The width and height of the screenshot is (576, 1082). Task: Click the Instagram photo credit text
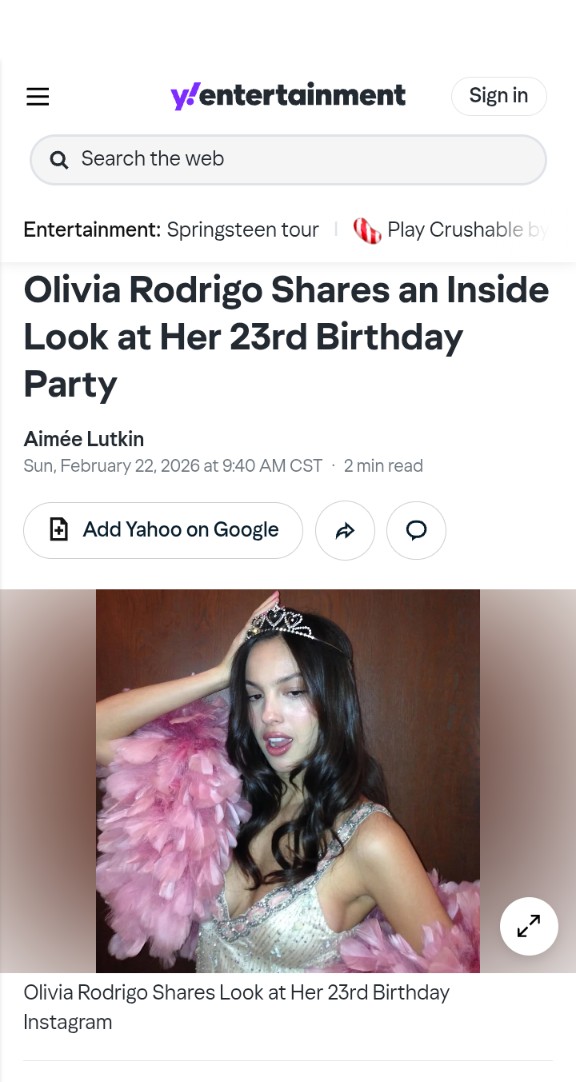tap(68, 1022)
